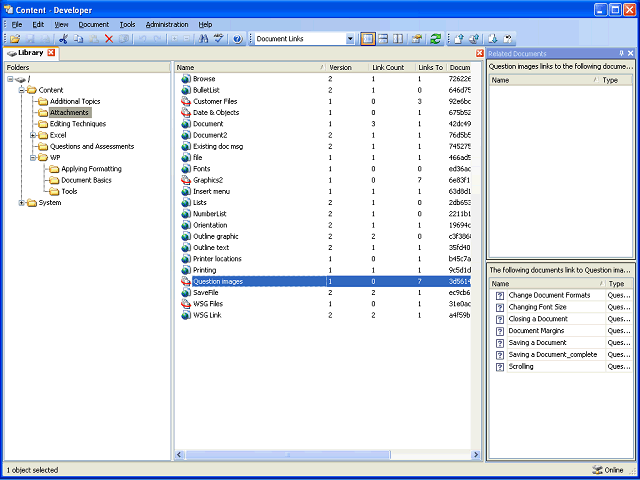Open Find with the binoculars icon

click(x=203, y=39)
